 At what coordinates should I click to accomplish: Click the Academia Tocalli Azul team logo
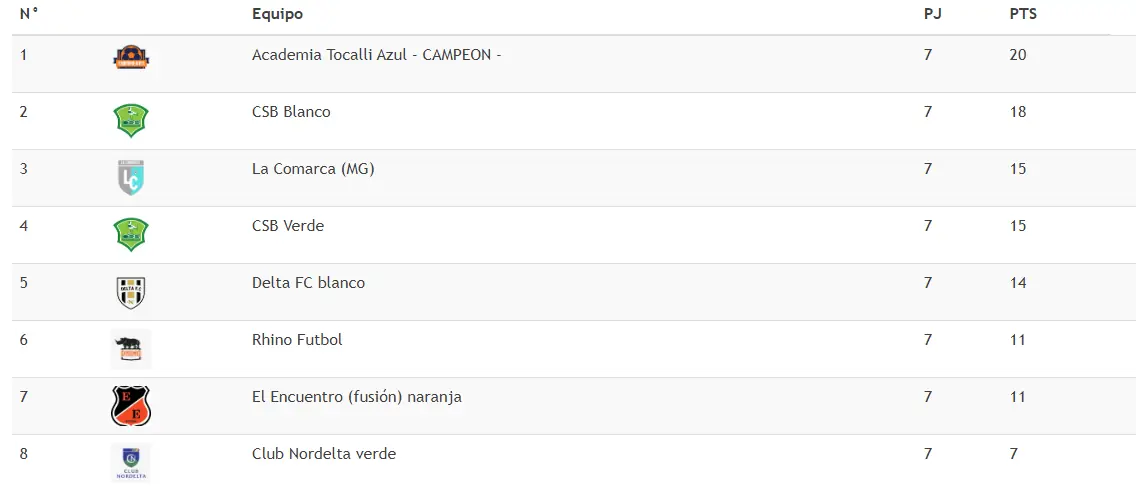[x=131, y=57]
